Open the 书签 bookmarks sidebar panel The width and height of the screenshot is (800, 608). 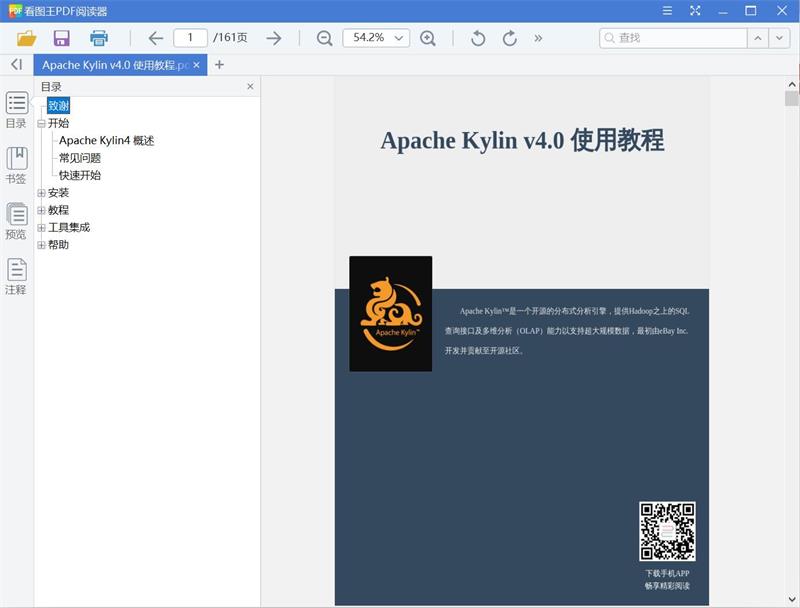click(x=16, y=165)
